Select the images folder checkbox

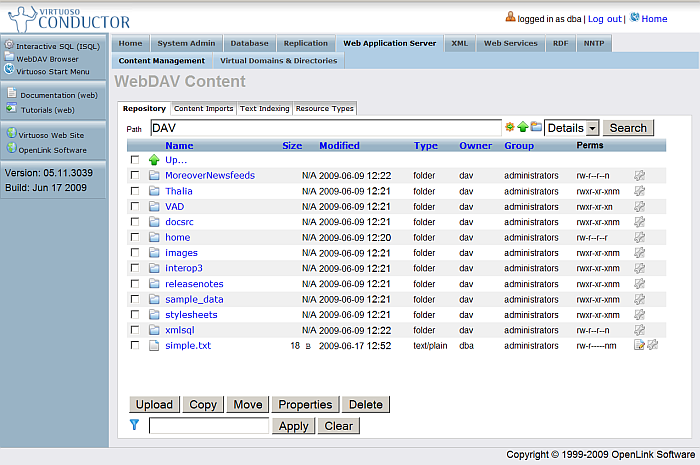[135, 253]
